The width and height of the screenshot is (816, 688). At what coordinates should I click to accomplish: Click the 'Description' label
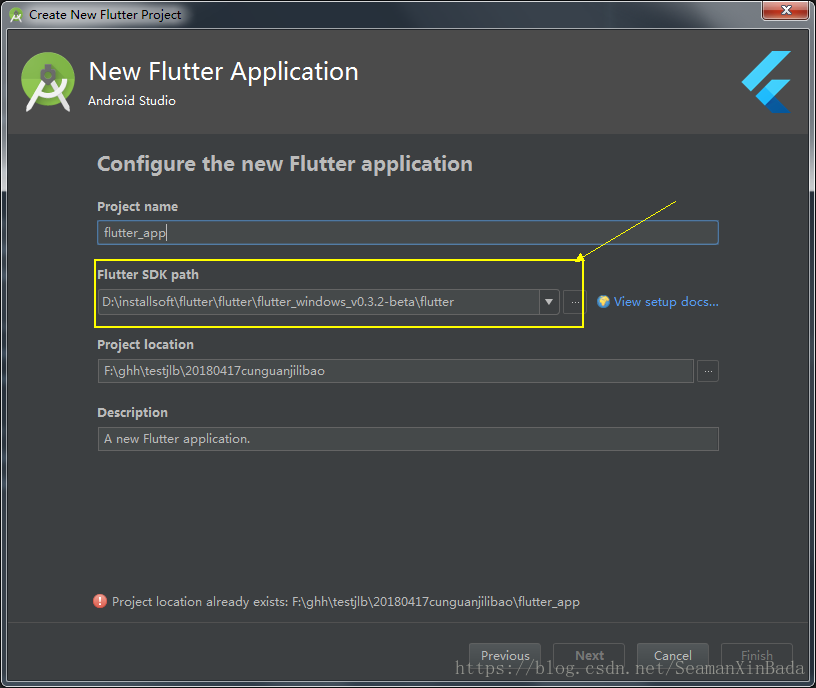click(132, 413)
